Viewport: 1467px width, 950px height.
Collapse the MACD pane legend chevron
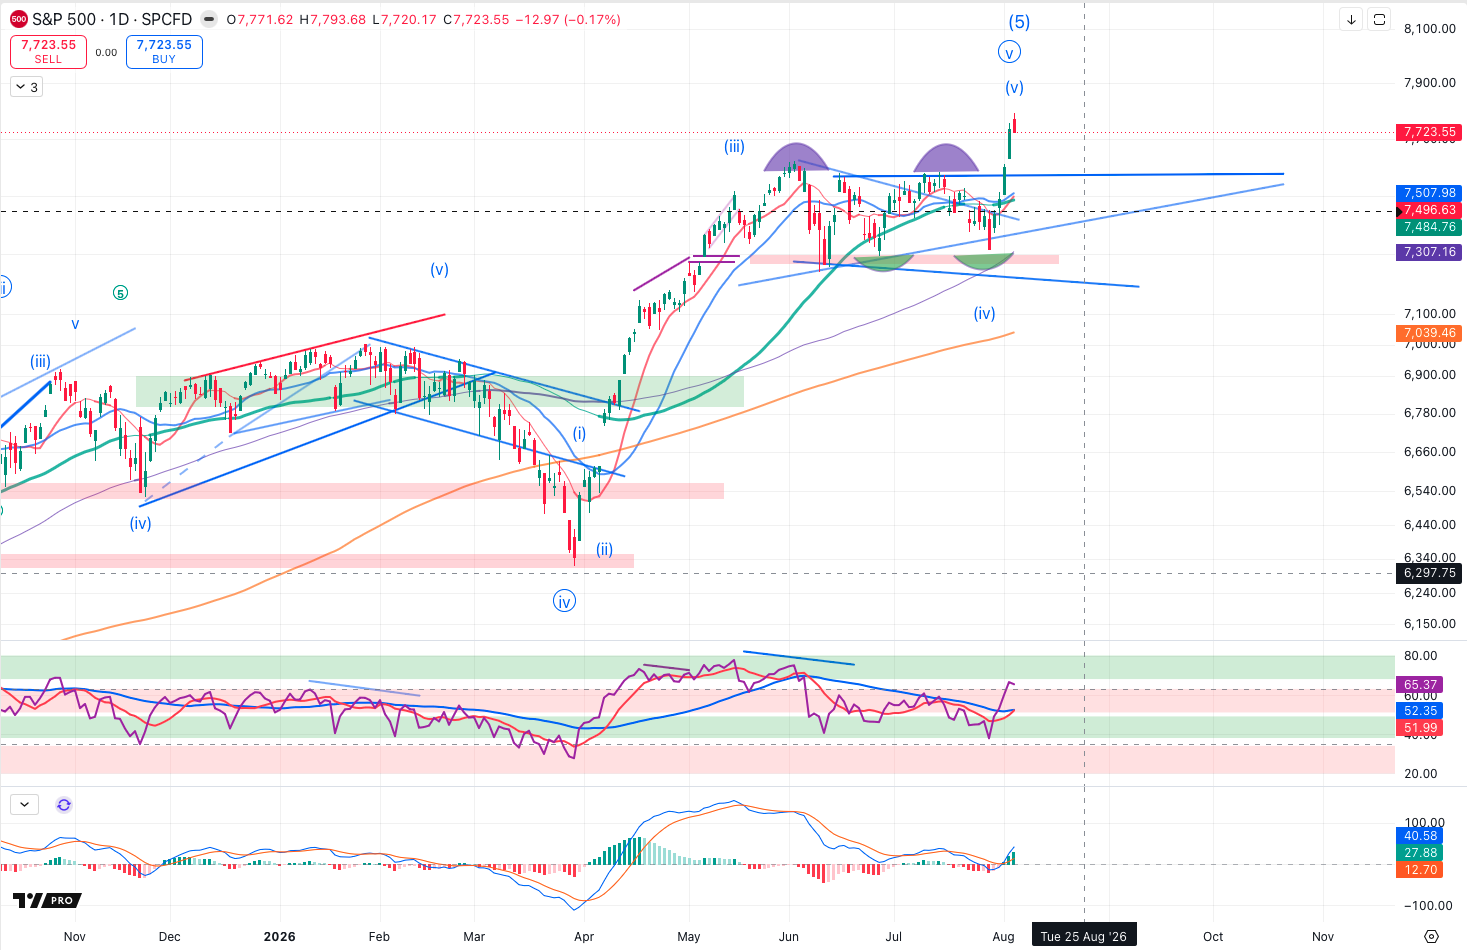point(24,804)
